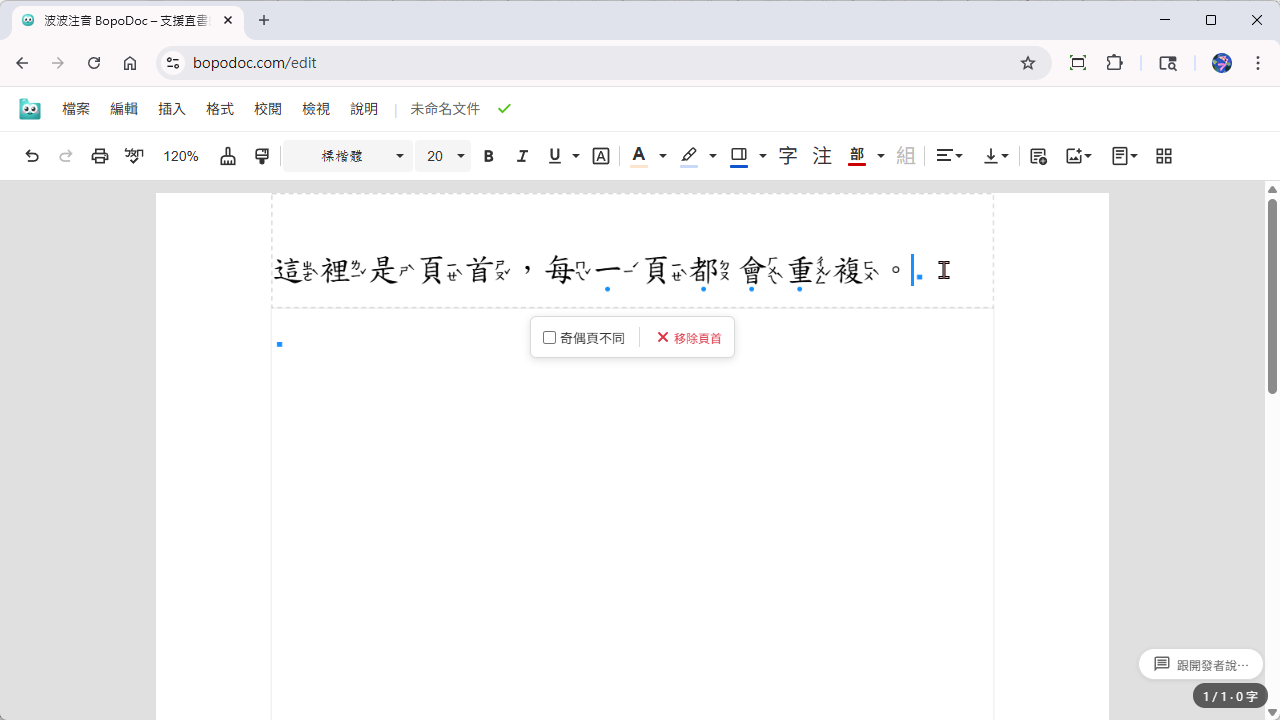Click the header text line 這裡是頁首
This screenshot has height=720, width=1280.
click(x=591, y=271)
